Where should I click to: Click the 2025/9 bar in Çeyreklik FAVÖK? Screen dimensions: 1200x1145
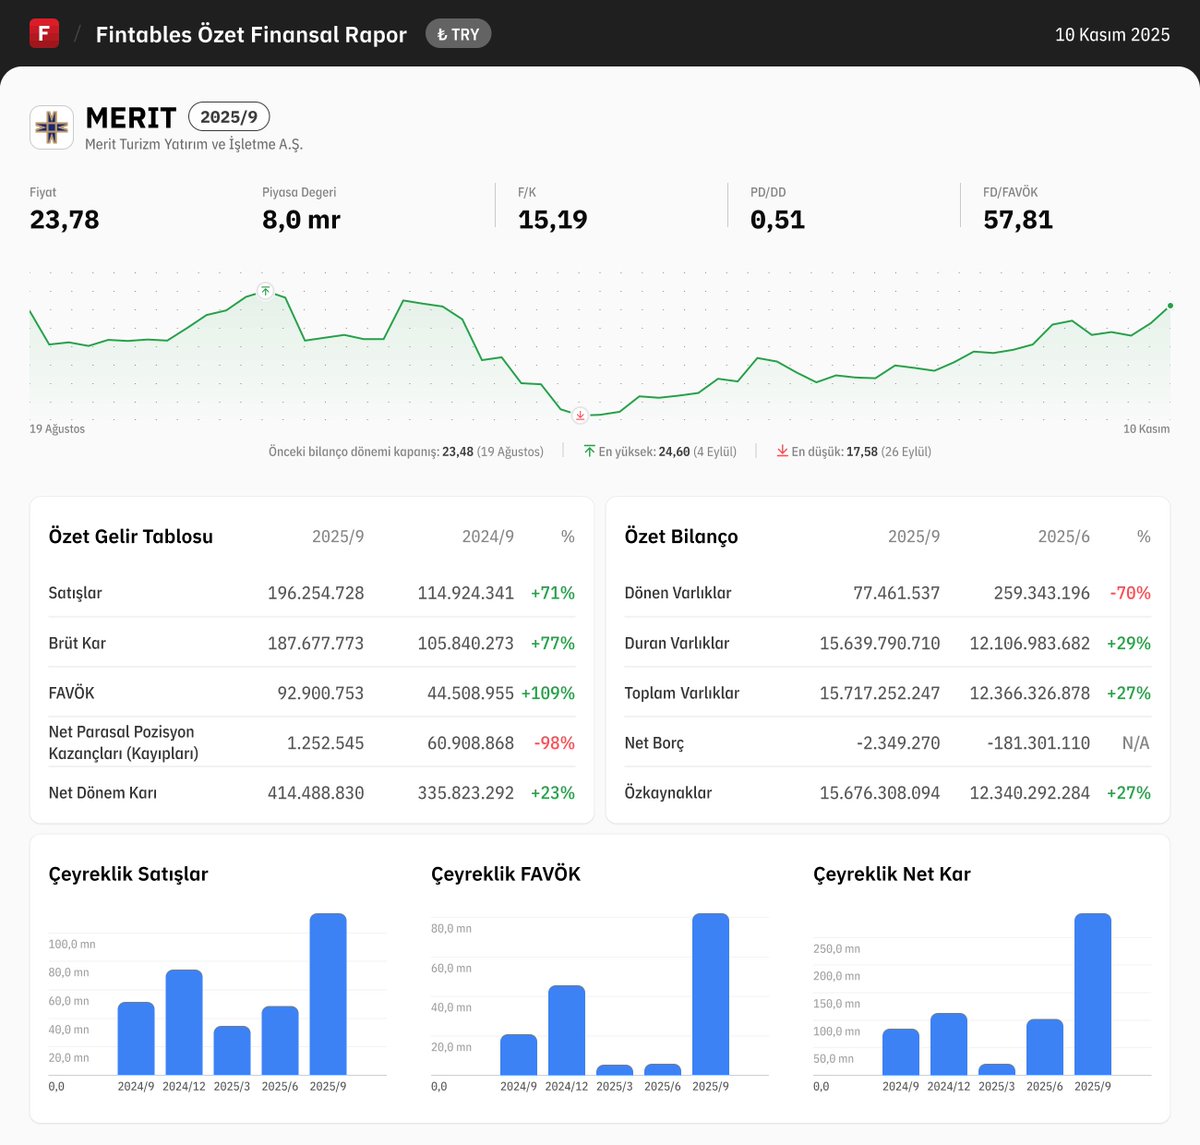710,994
